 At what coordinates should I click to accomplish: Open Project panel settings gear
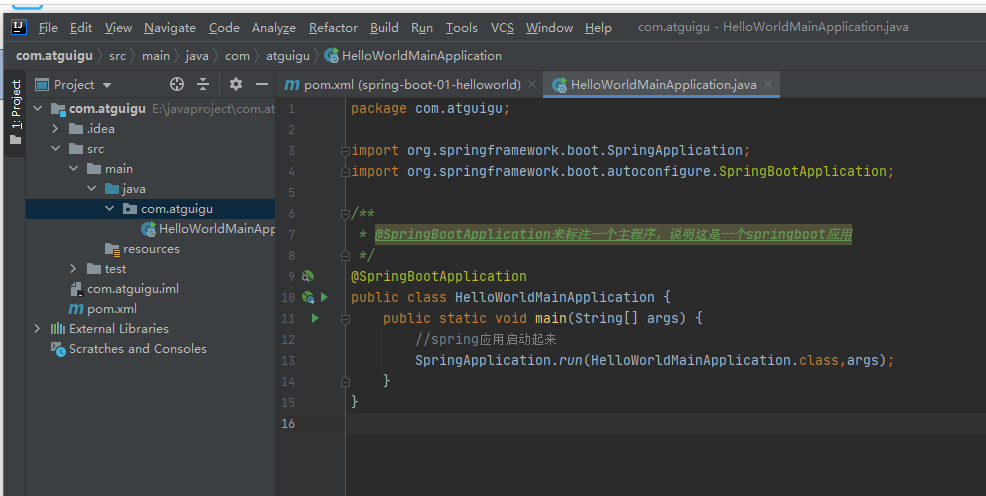point(236,85)
